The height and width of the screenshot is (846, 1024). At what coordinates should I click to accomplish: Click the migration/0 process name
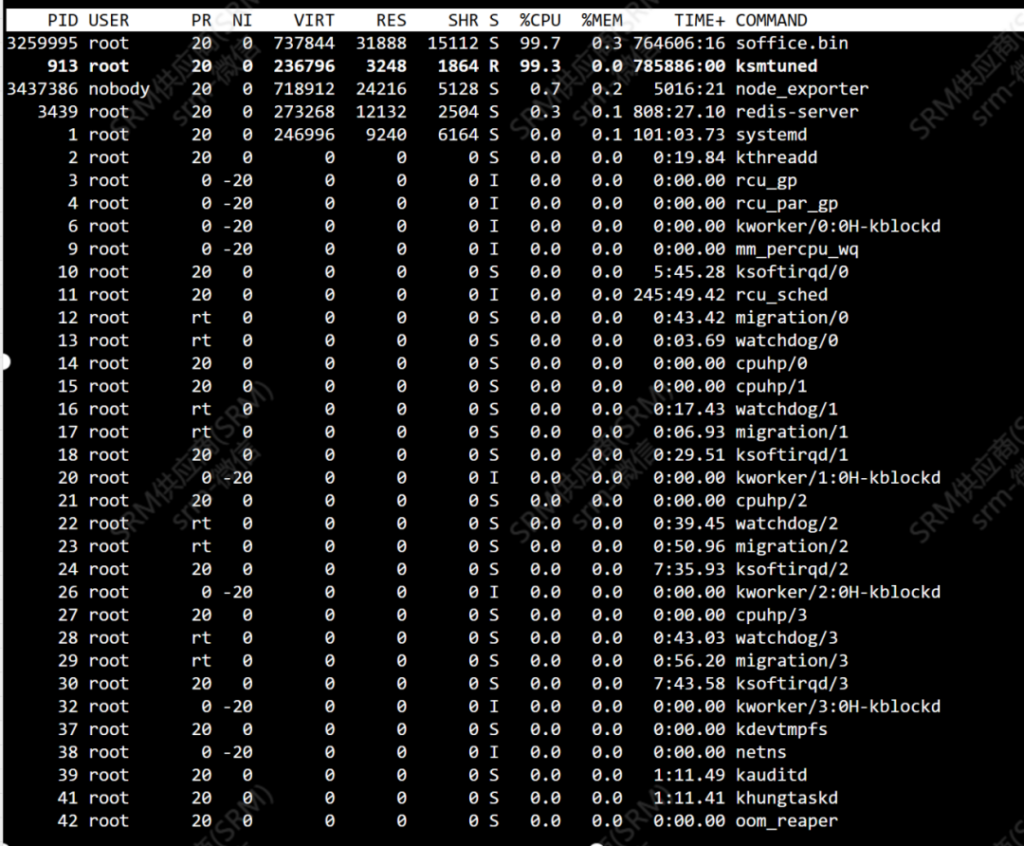pyautogui.click(x=792, y=317)
